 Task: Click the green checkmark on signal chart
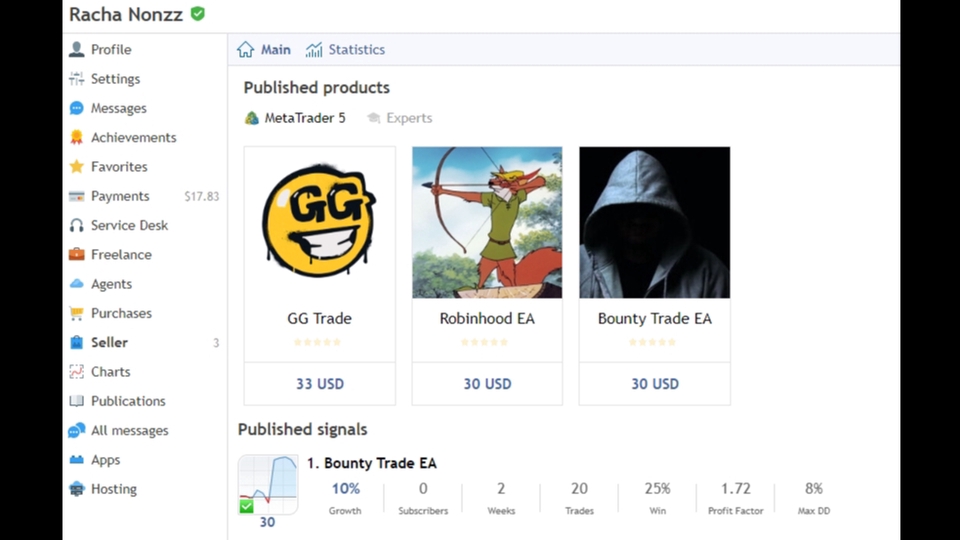[246, 506]
